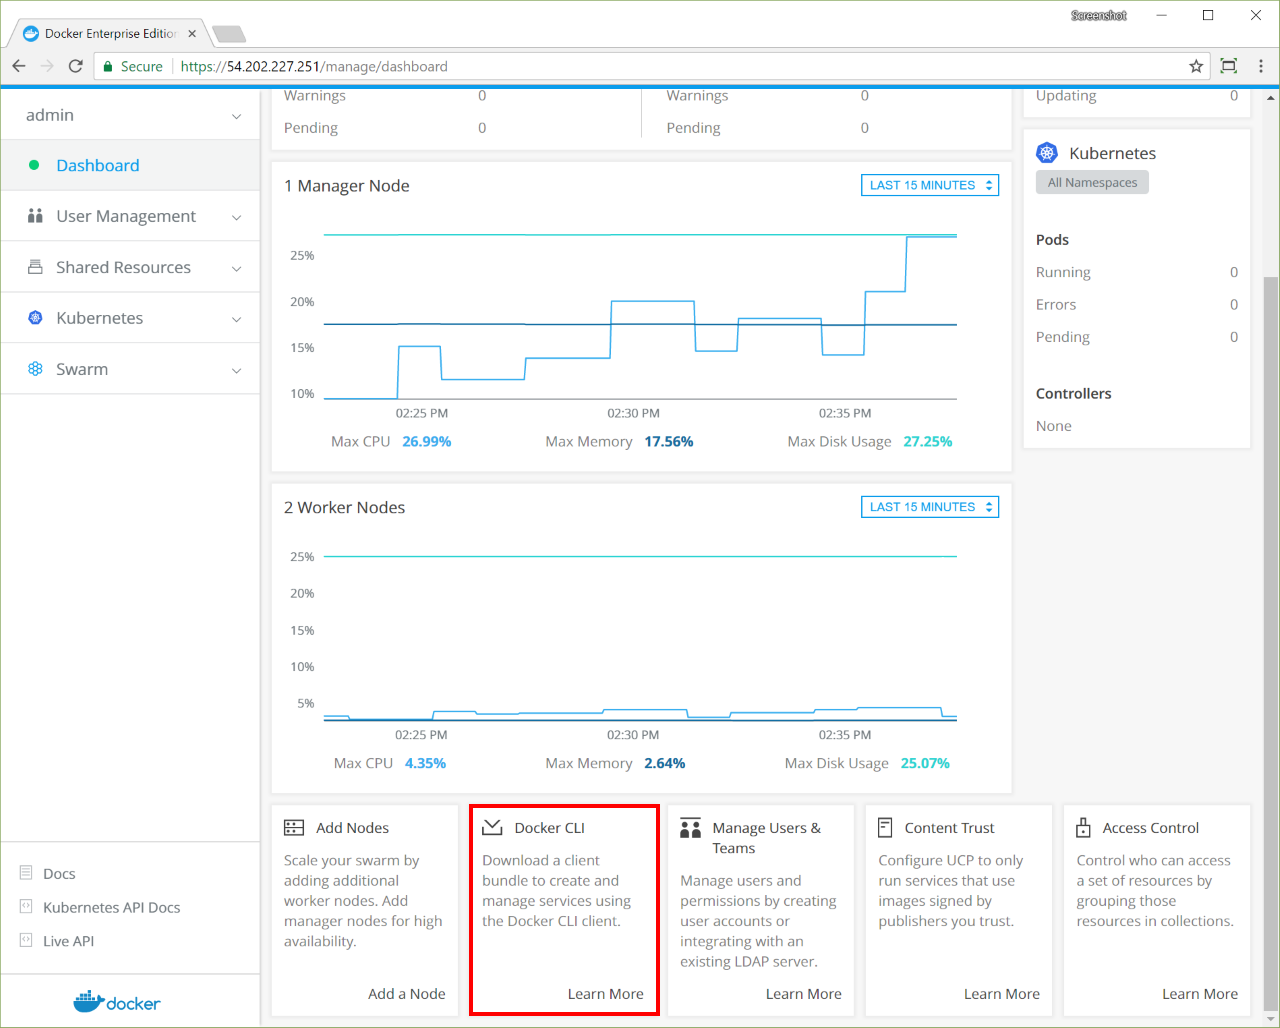Click the Swarm icon in sidebar

point(35,369)
